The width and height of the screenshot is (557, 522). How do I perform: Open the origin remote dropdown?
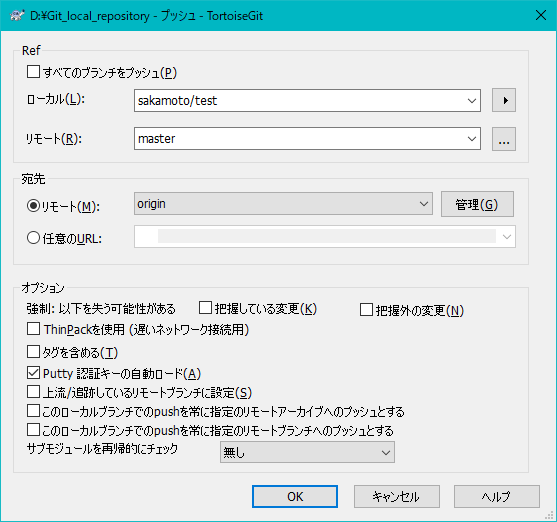[423, 204]
